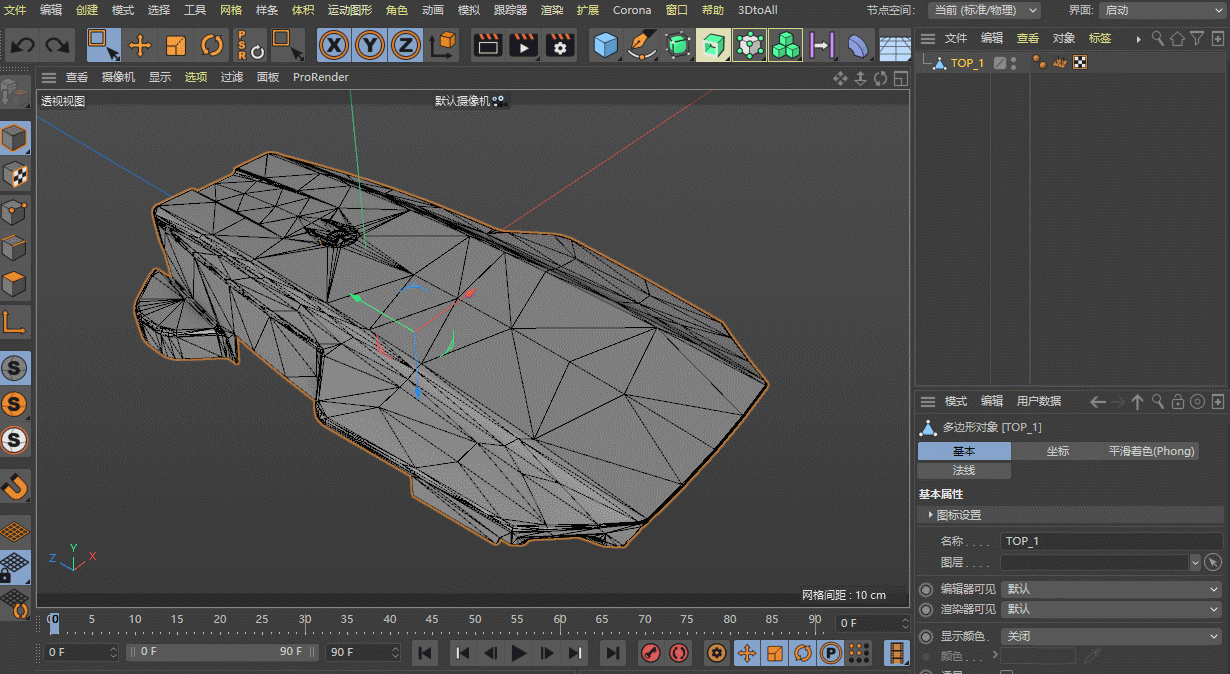This screenshot has width=1230, height=674.
Task: Click the frame 0 timeline playhead marker
Action: pyautogui.click(x=54, y=623)
